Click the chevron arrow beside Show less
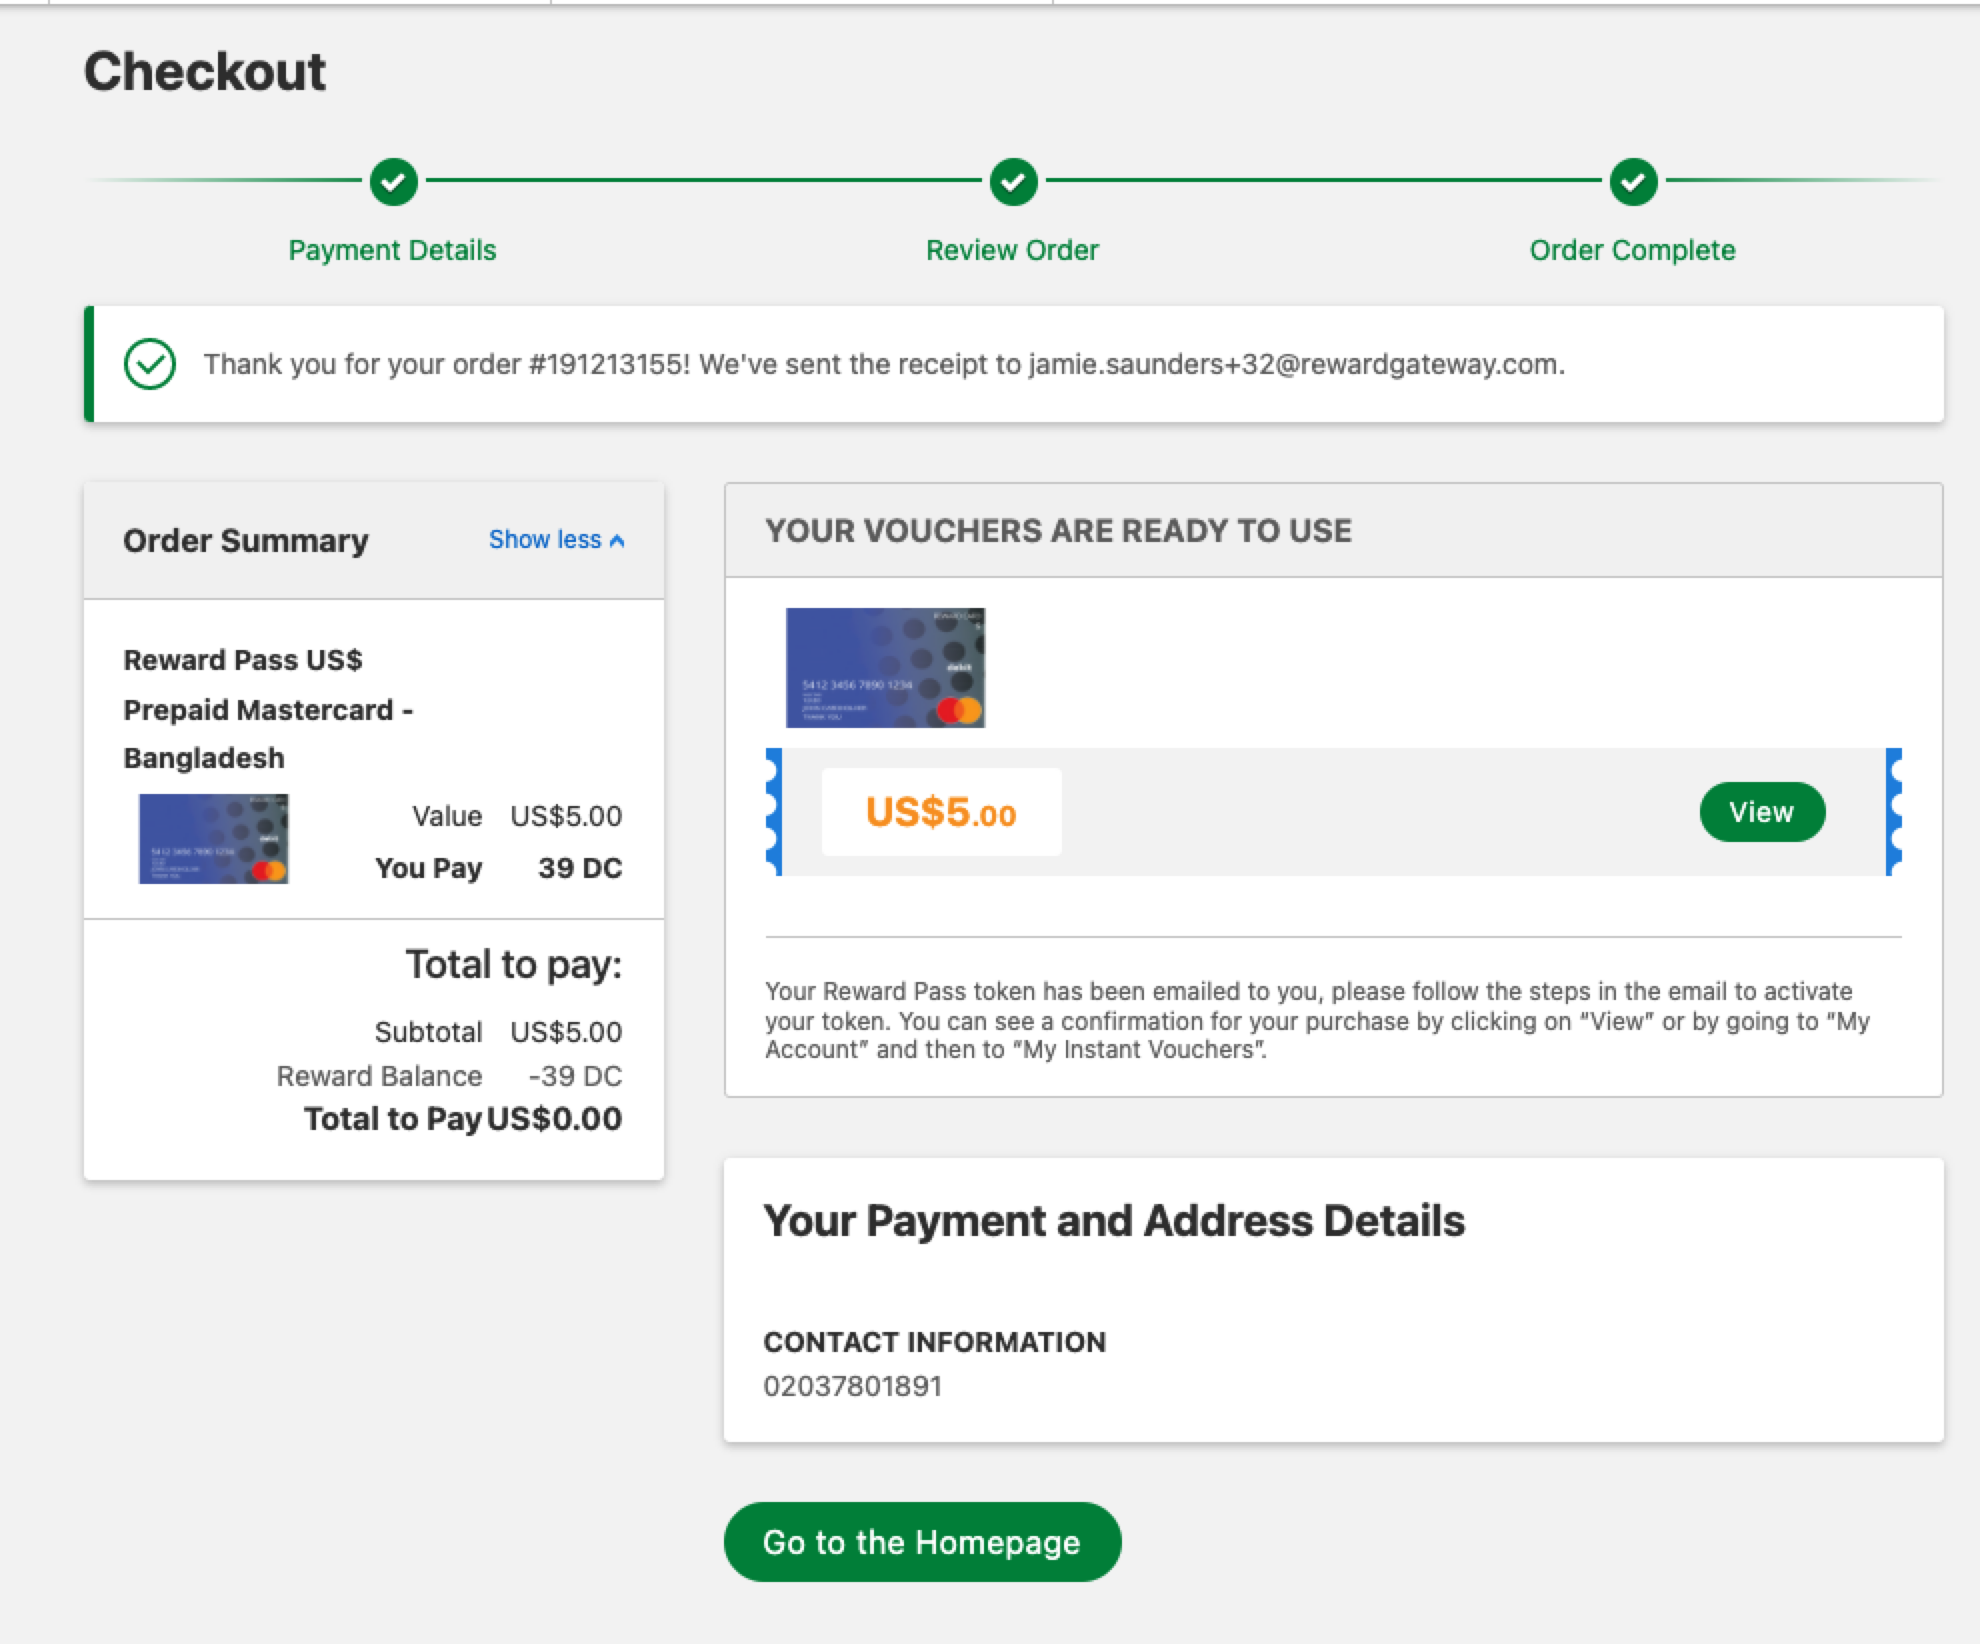Image resolution: width=1980 pixels, height=1644 pixels. click(x=617, y=541)
